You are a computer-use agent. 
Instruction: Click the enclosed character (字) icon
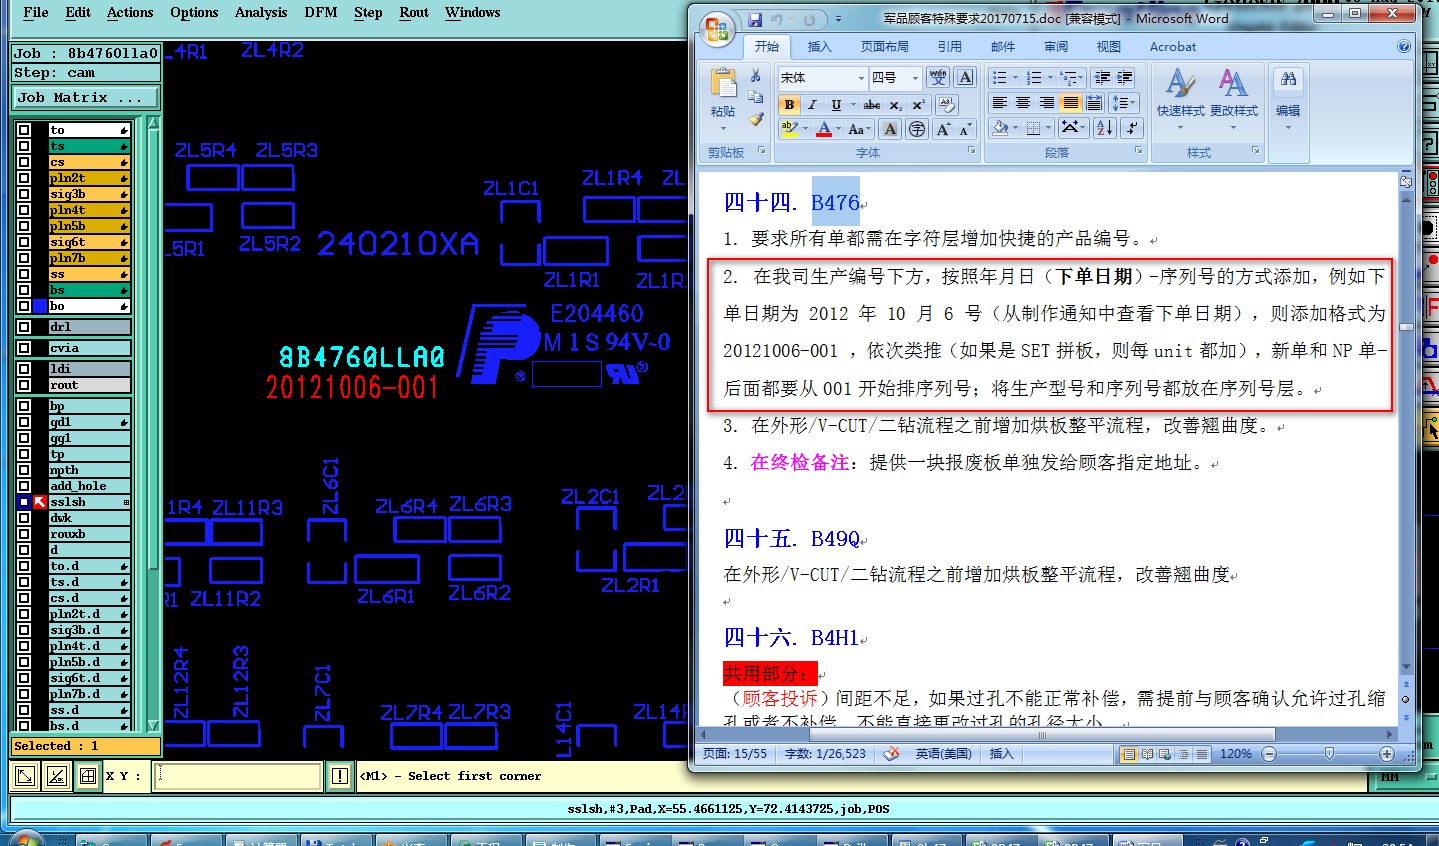click(916, 129)
